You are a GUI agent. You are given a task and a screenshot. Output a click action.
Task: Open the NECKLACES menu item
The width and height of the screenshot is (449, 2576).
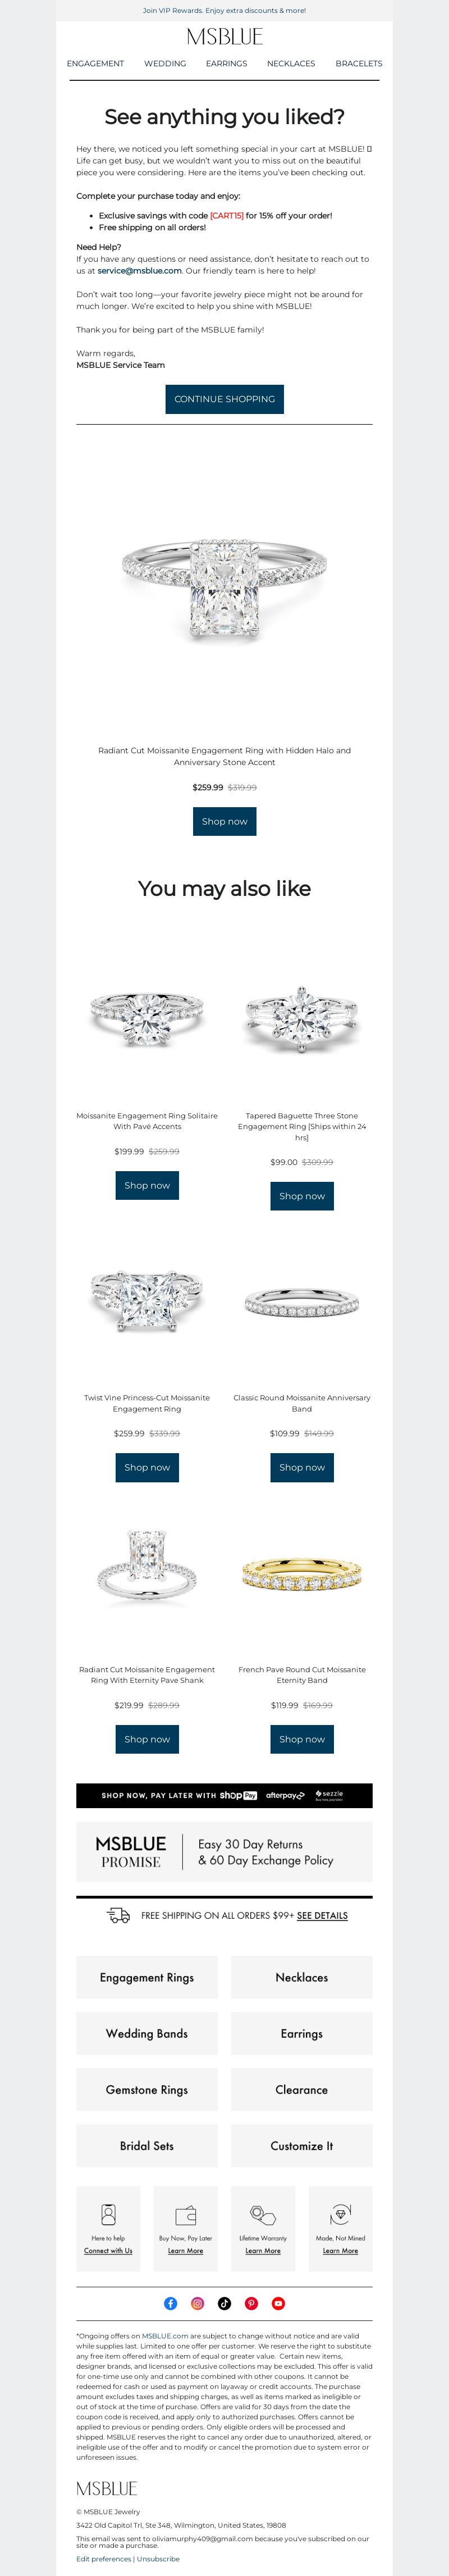(291, 63)
